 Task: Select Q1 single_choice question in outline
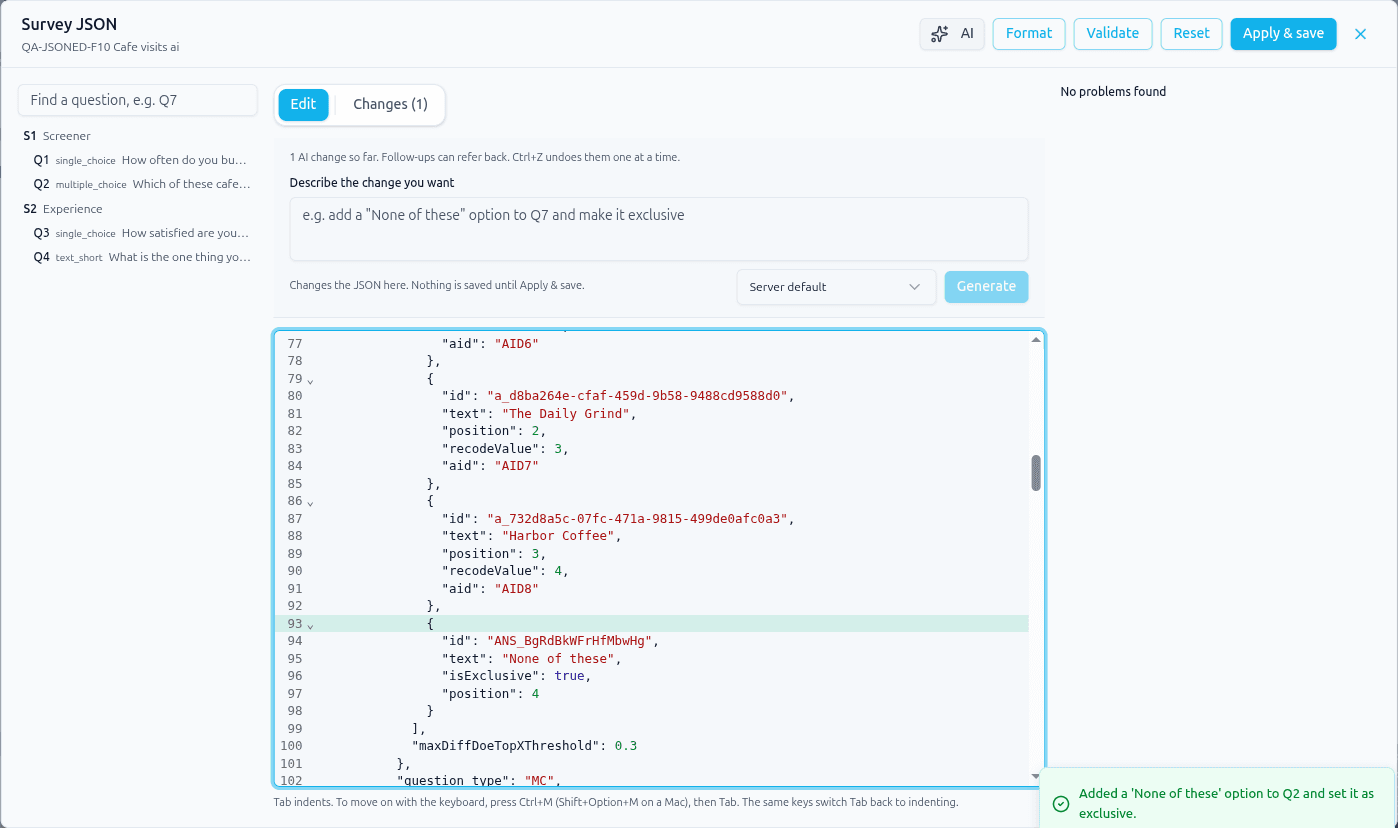(138, 160)
